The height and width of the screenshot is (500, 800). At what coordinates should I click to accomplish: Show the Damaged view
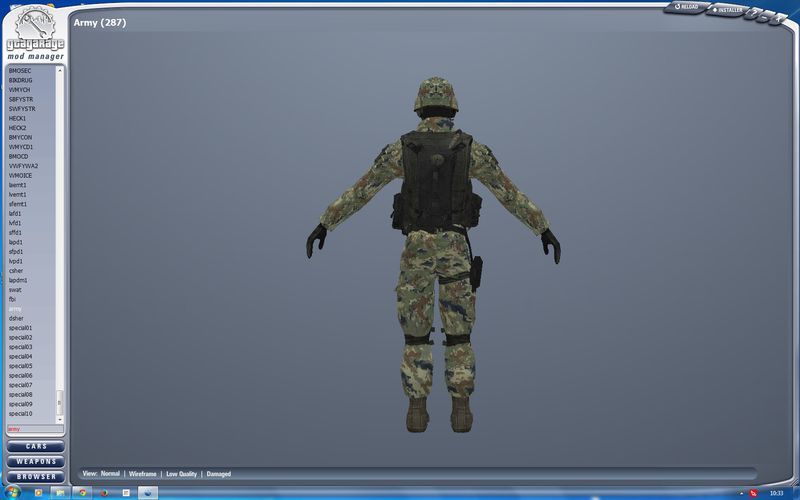pos(218,473)
